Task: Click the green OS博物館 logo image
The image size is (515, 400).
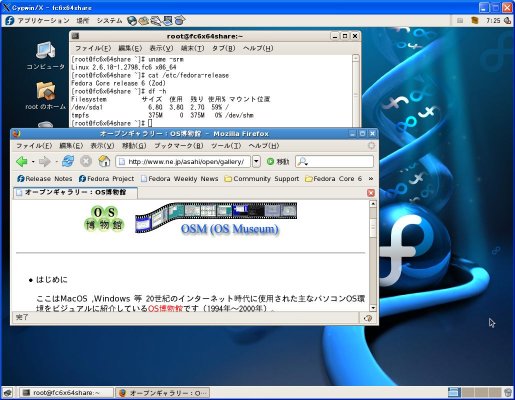Action: pos(104,218)
